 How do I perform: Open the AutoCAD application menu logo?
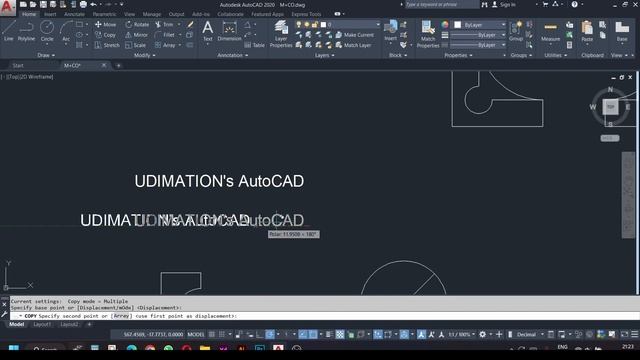(7, 7)
